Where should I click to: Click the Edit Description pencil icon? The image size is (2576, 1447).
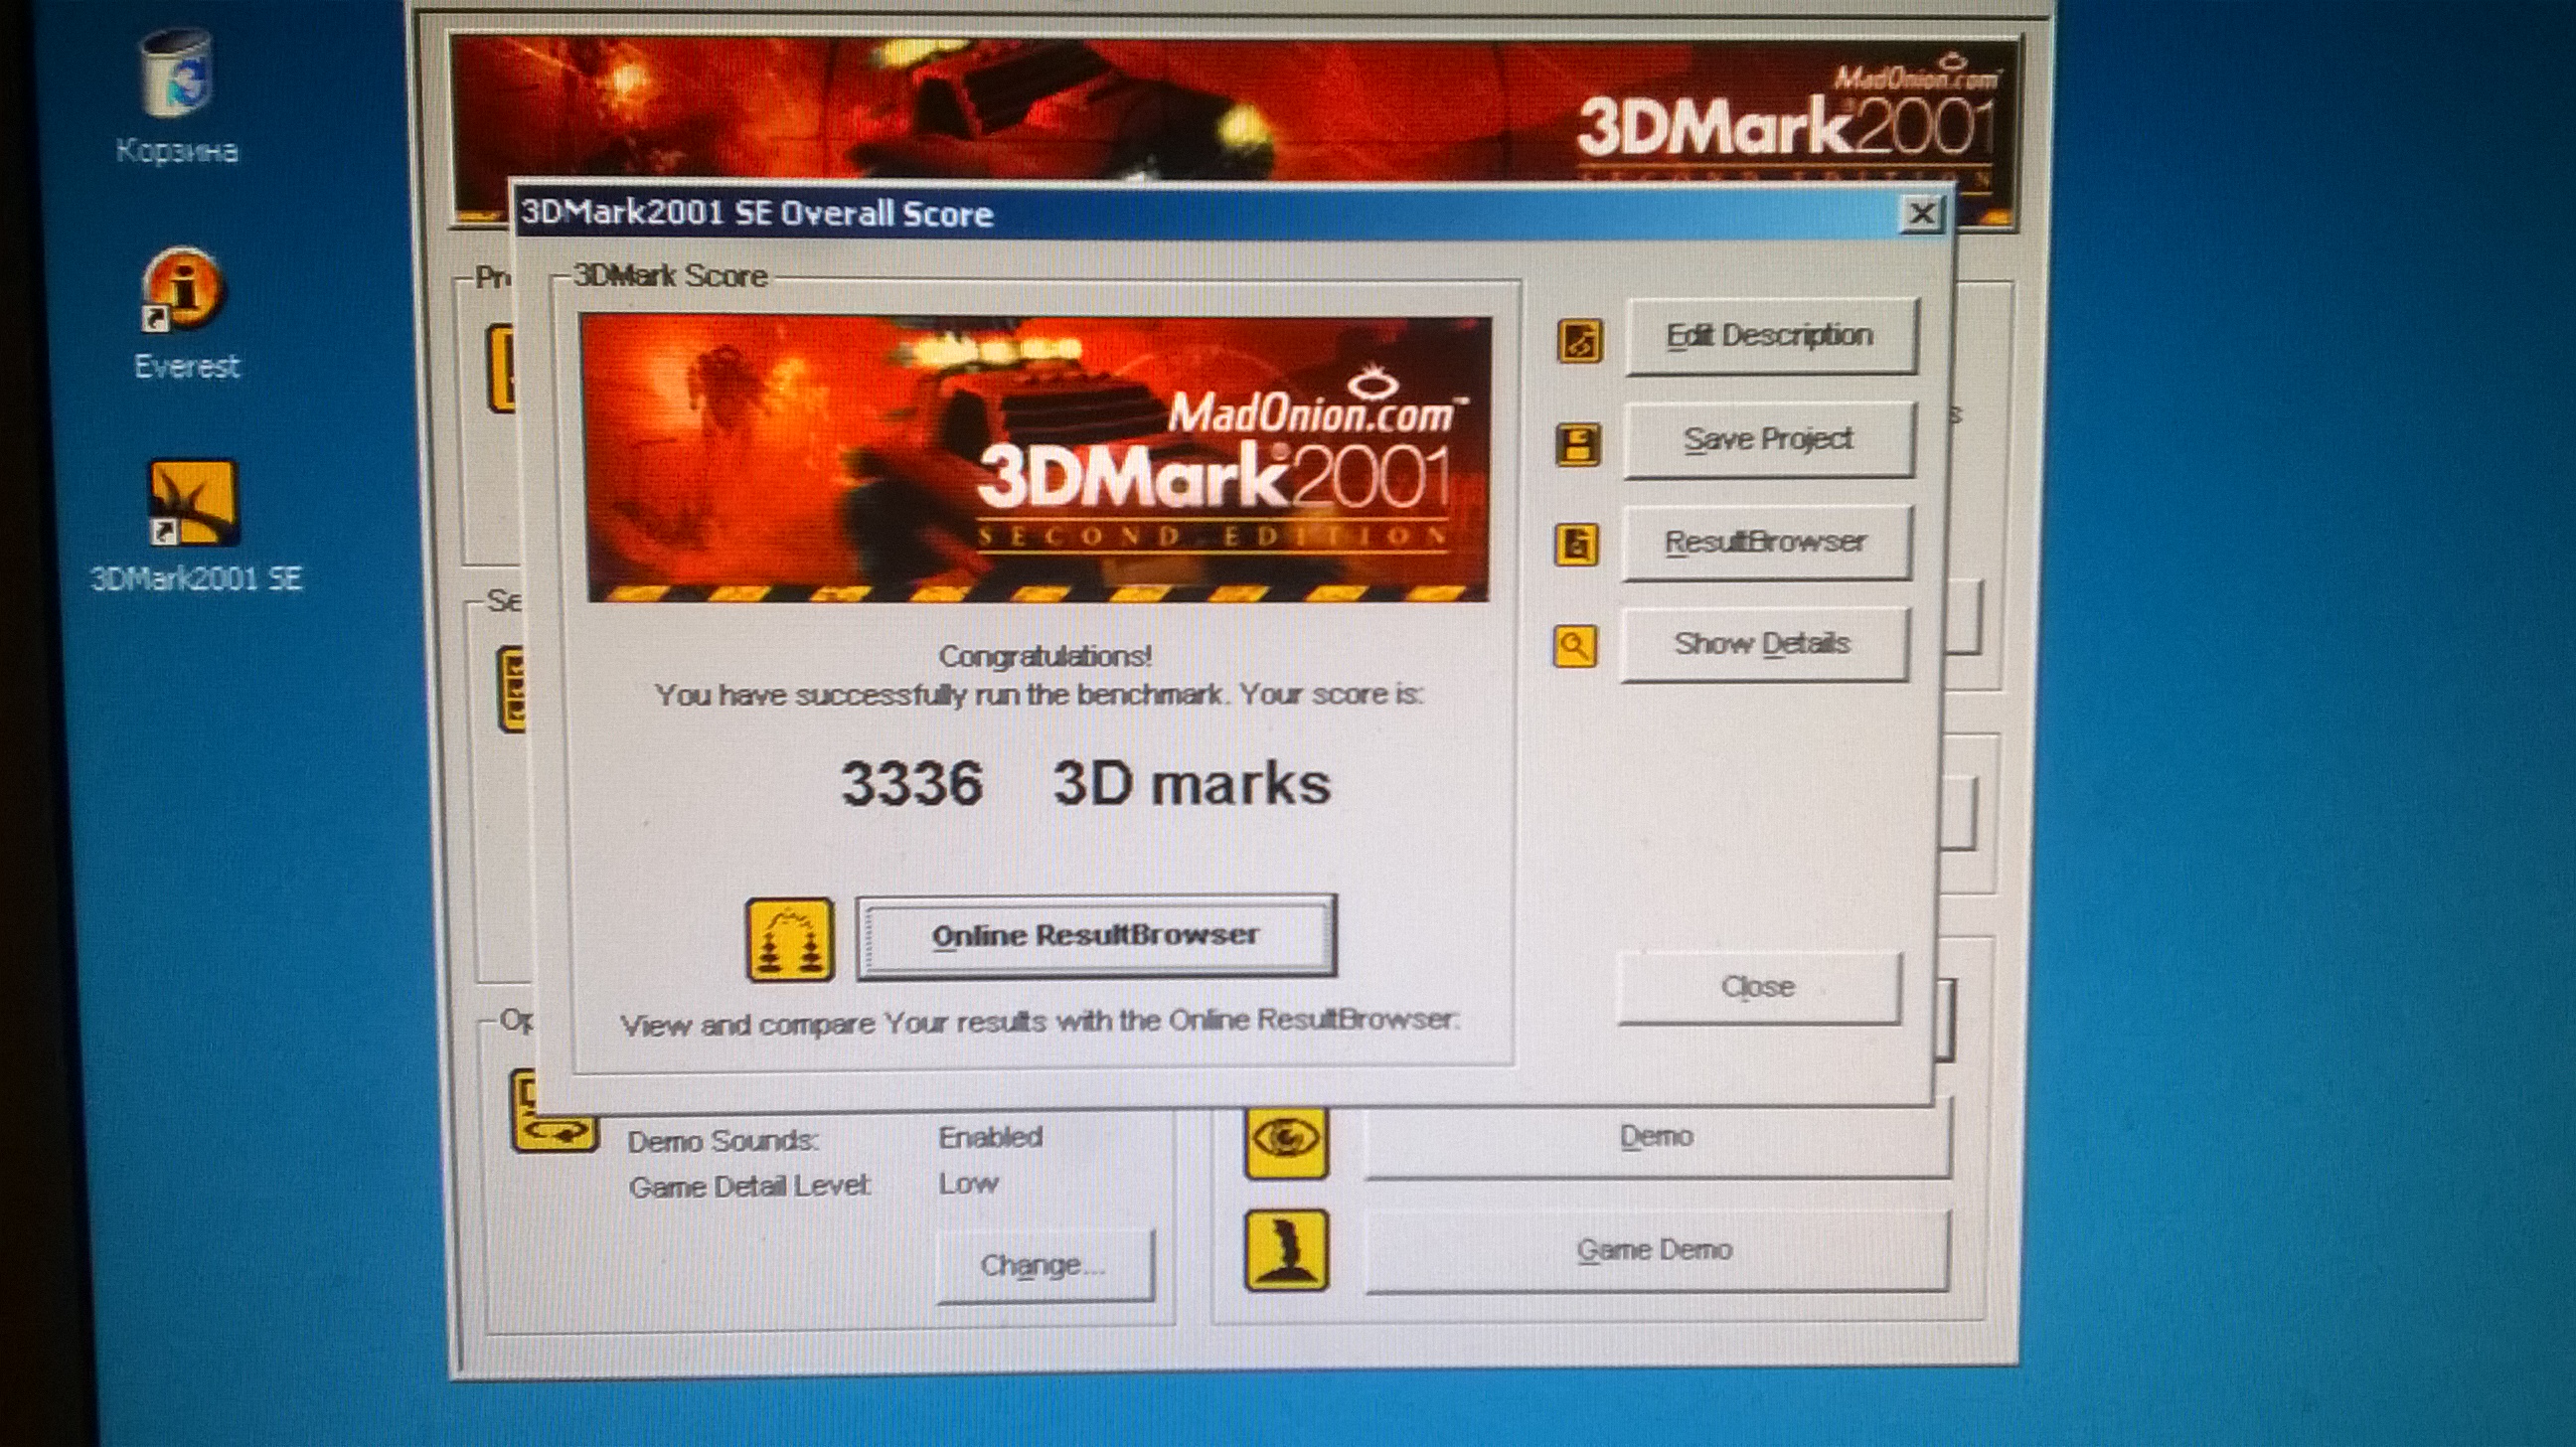pyautogui.click(x=1580, y=341)
